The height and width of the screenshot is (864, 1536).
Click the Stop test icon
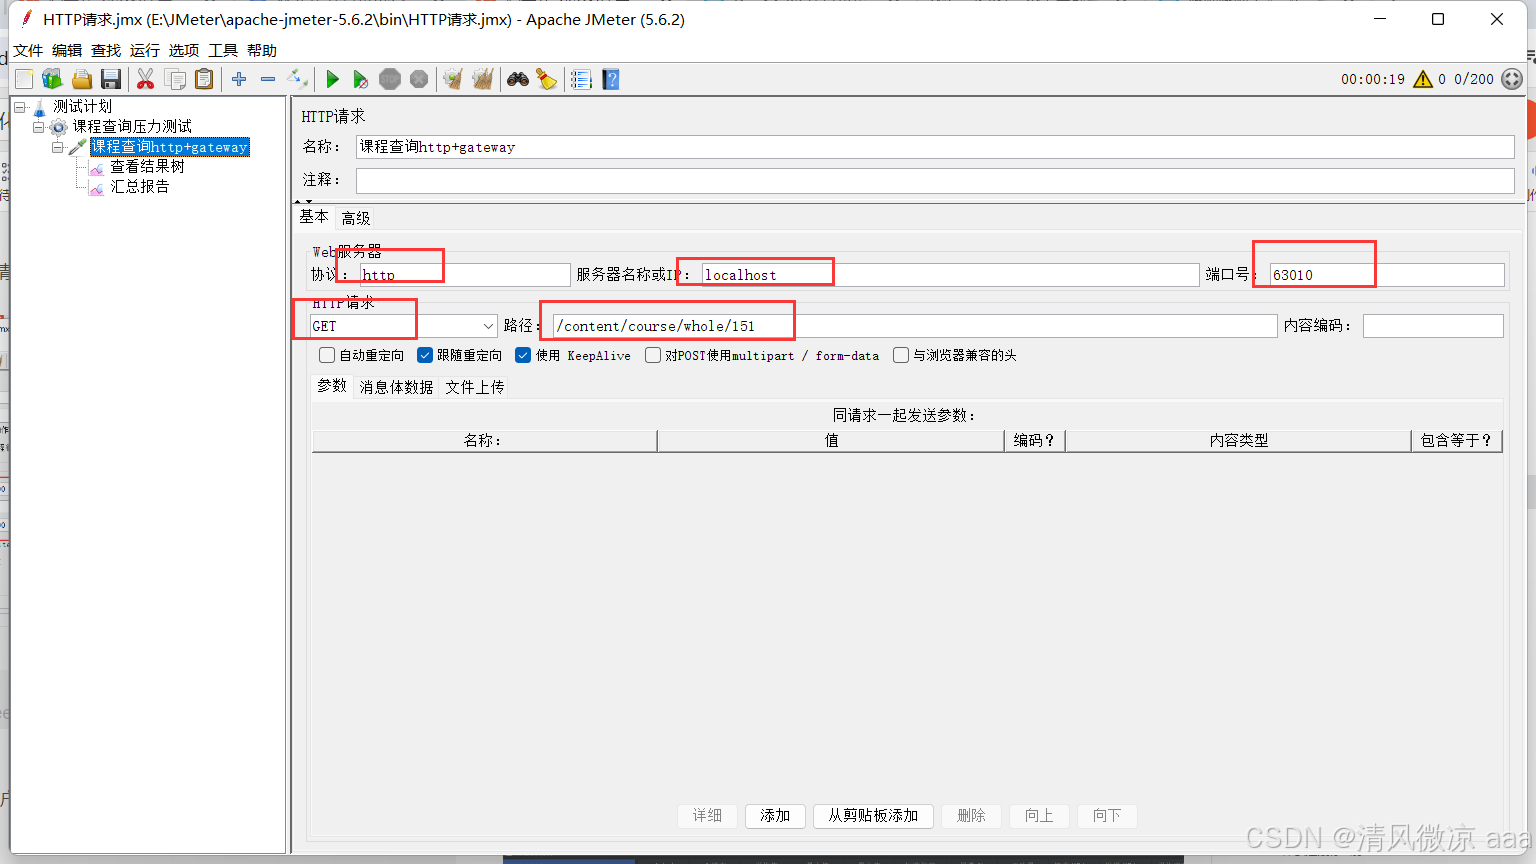click(x=390, y=79)
